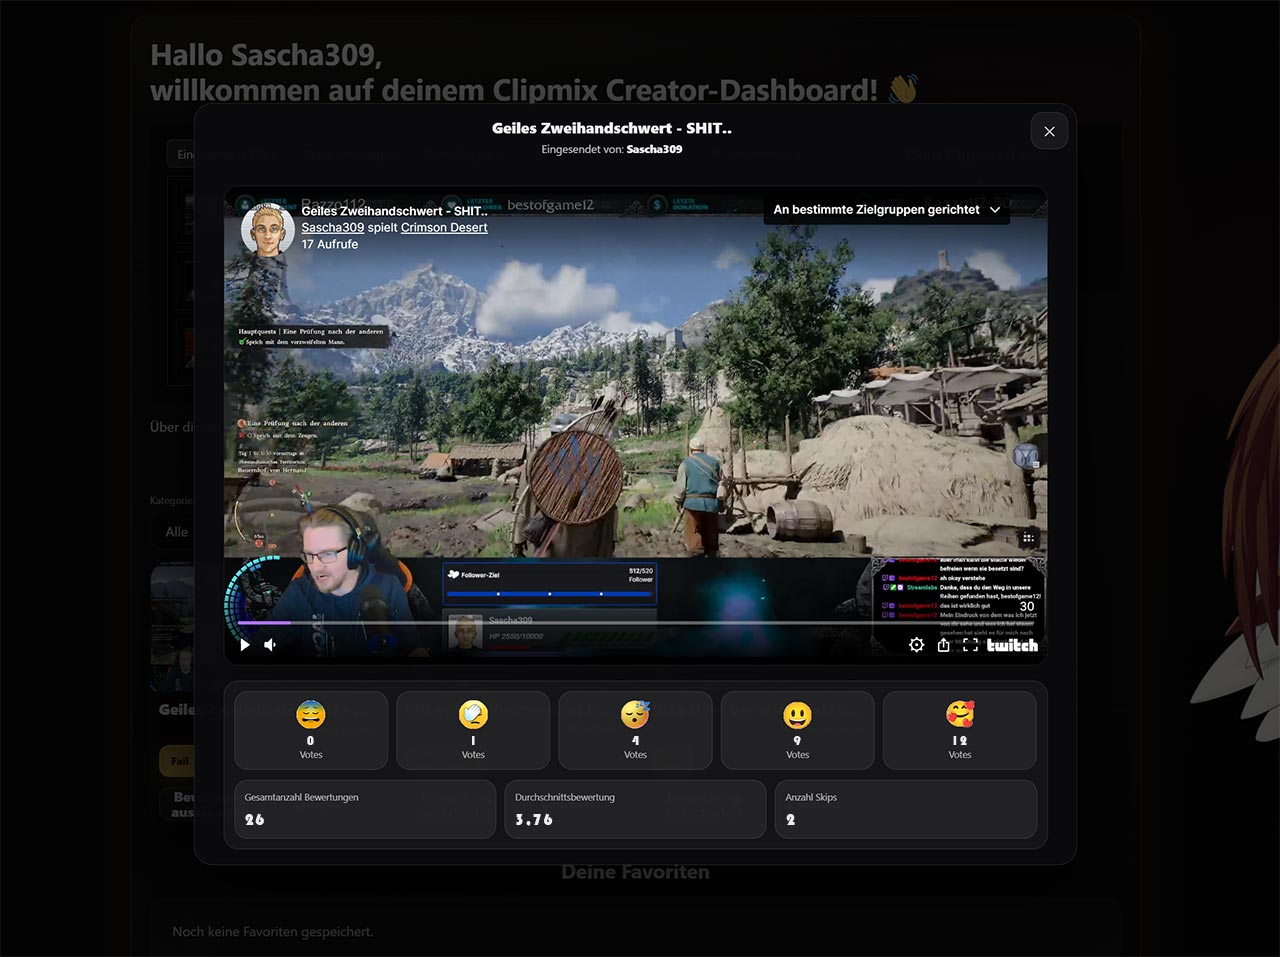
Task: Click the average rating value 3.76
Action: pyautogui.click(x=534, y=820)
